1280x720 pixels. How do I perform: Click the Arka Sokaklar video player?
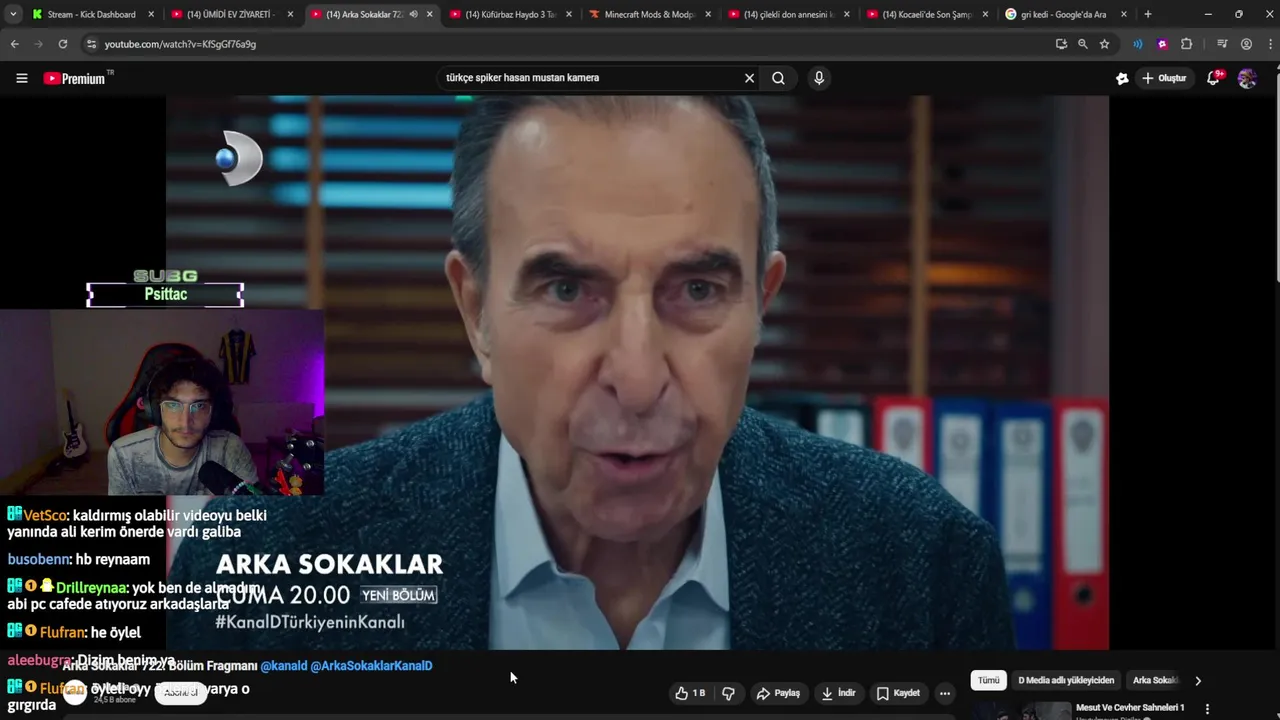(x=637, y=372)
